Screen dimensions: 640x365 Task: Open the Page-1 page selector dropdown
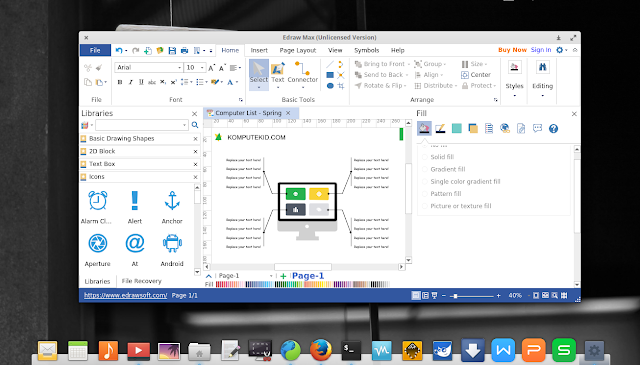(x=271, y=276)
